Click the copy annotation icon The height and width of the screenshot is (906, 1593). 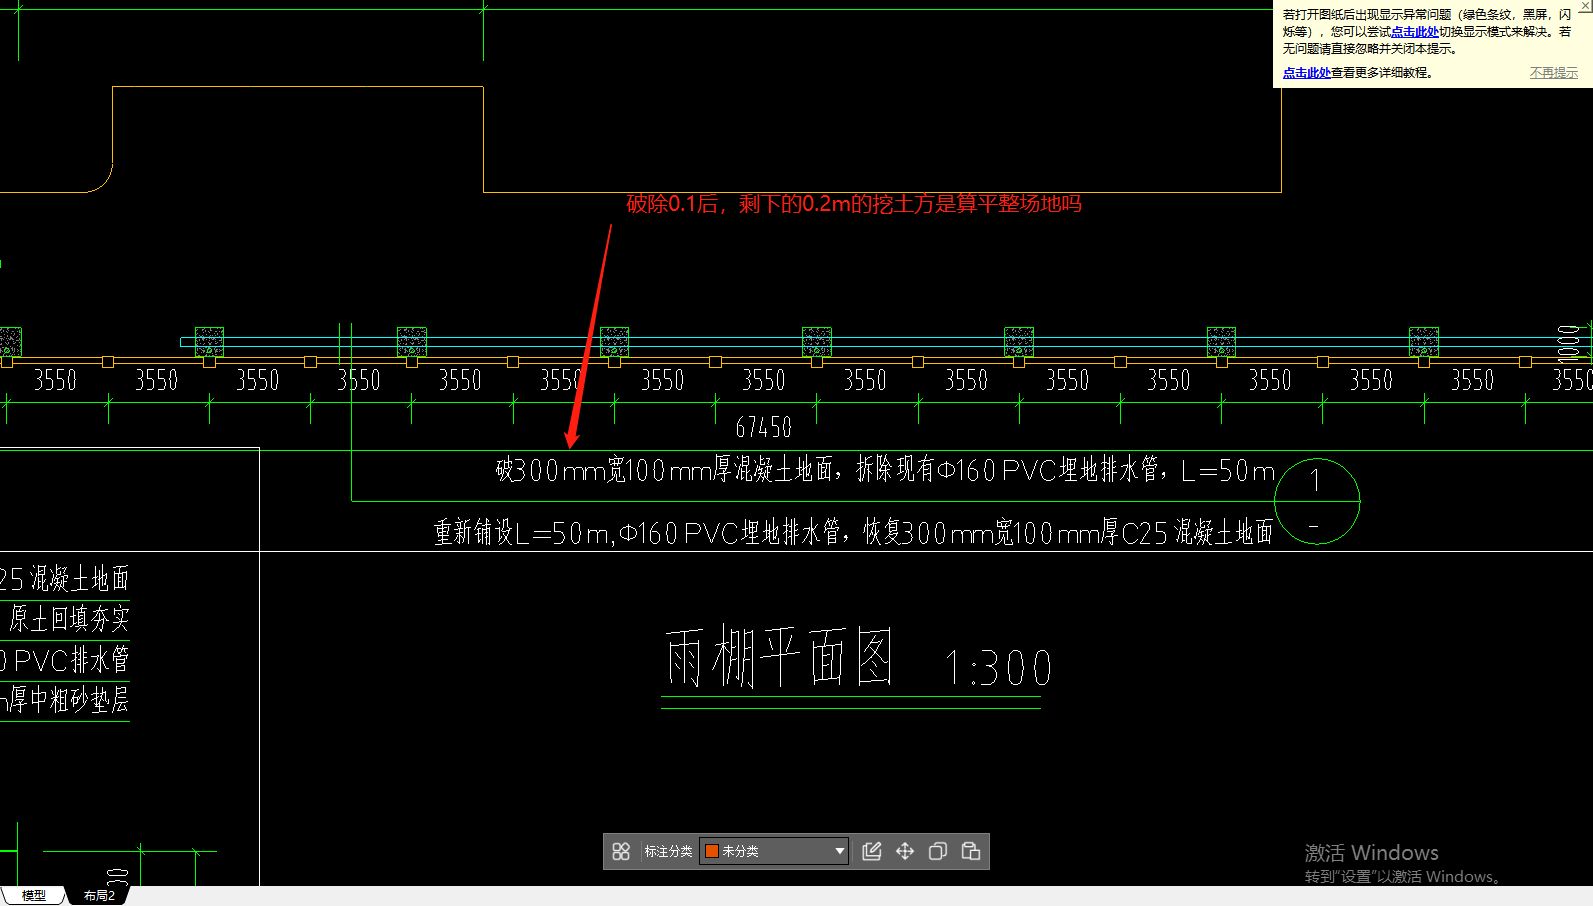[x=938, y=851]
